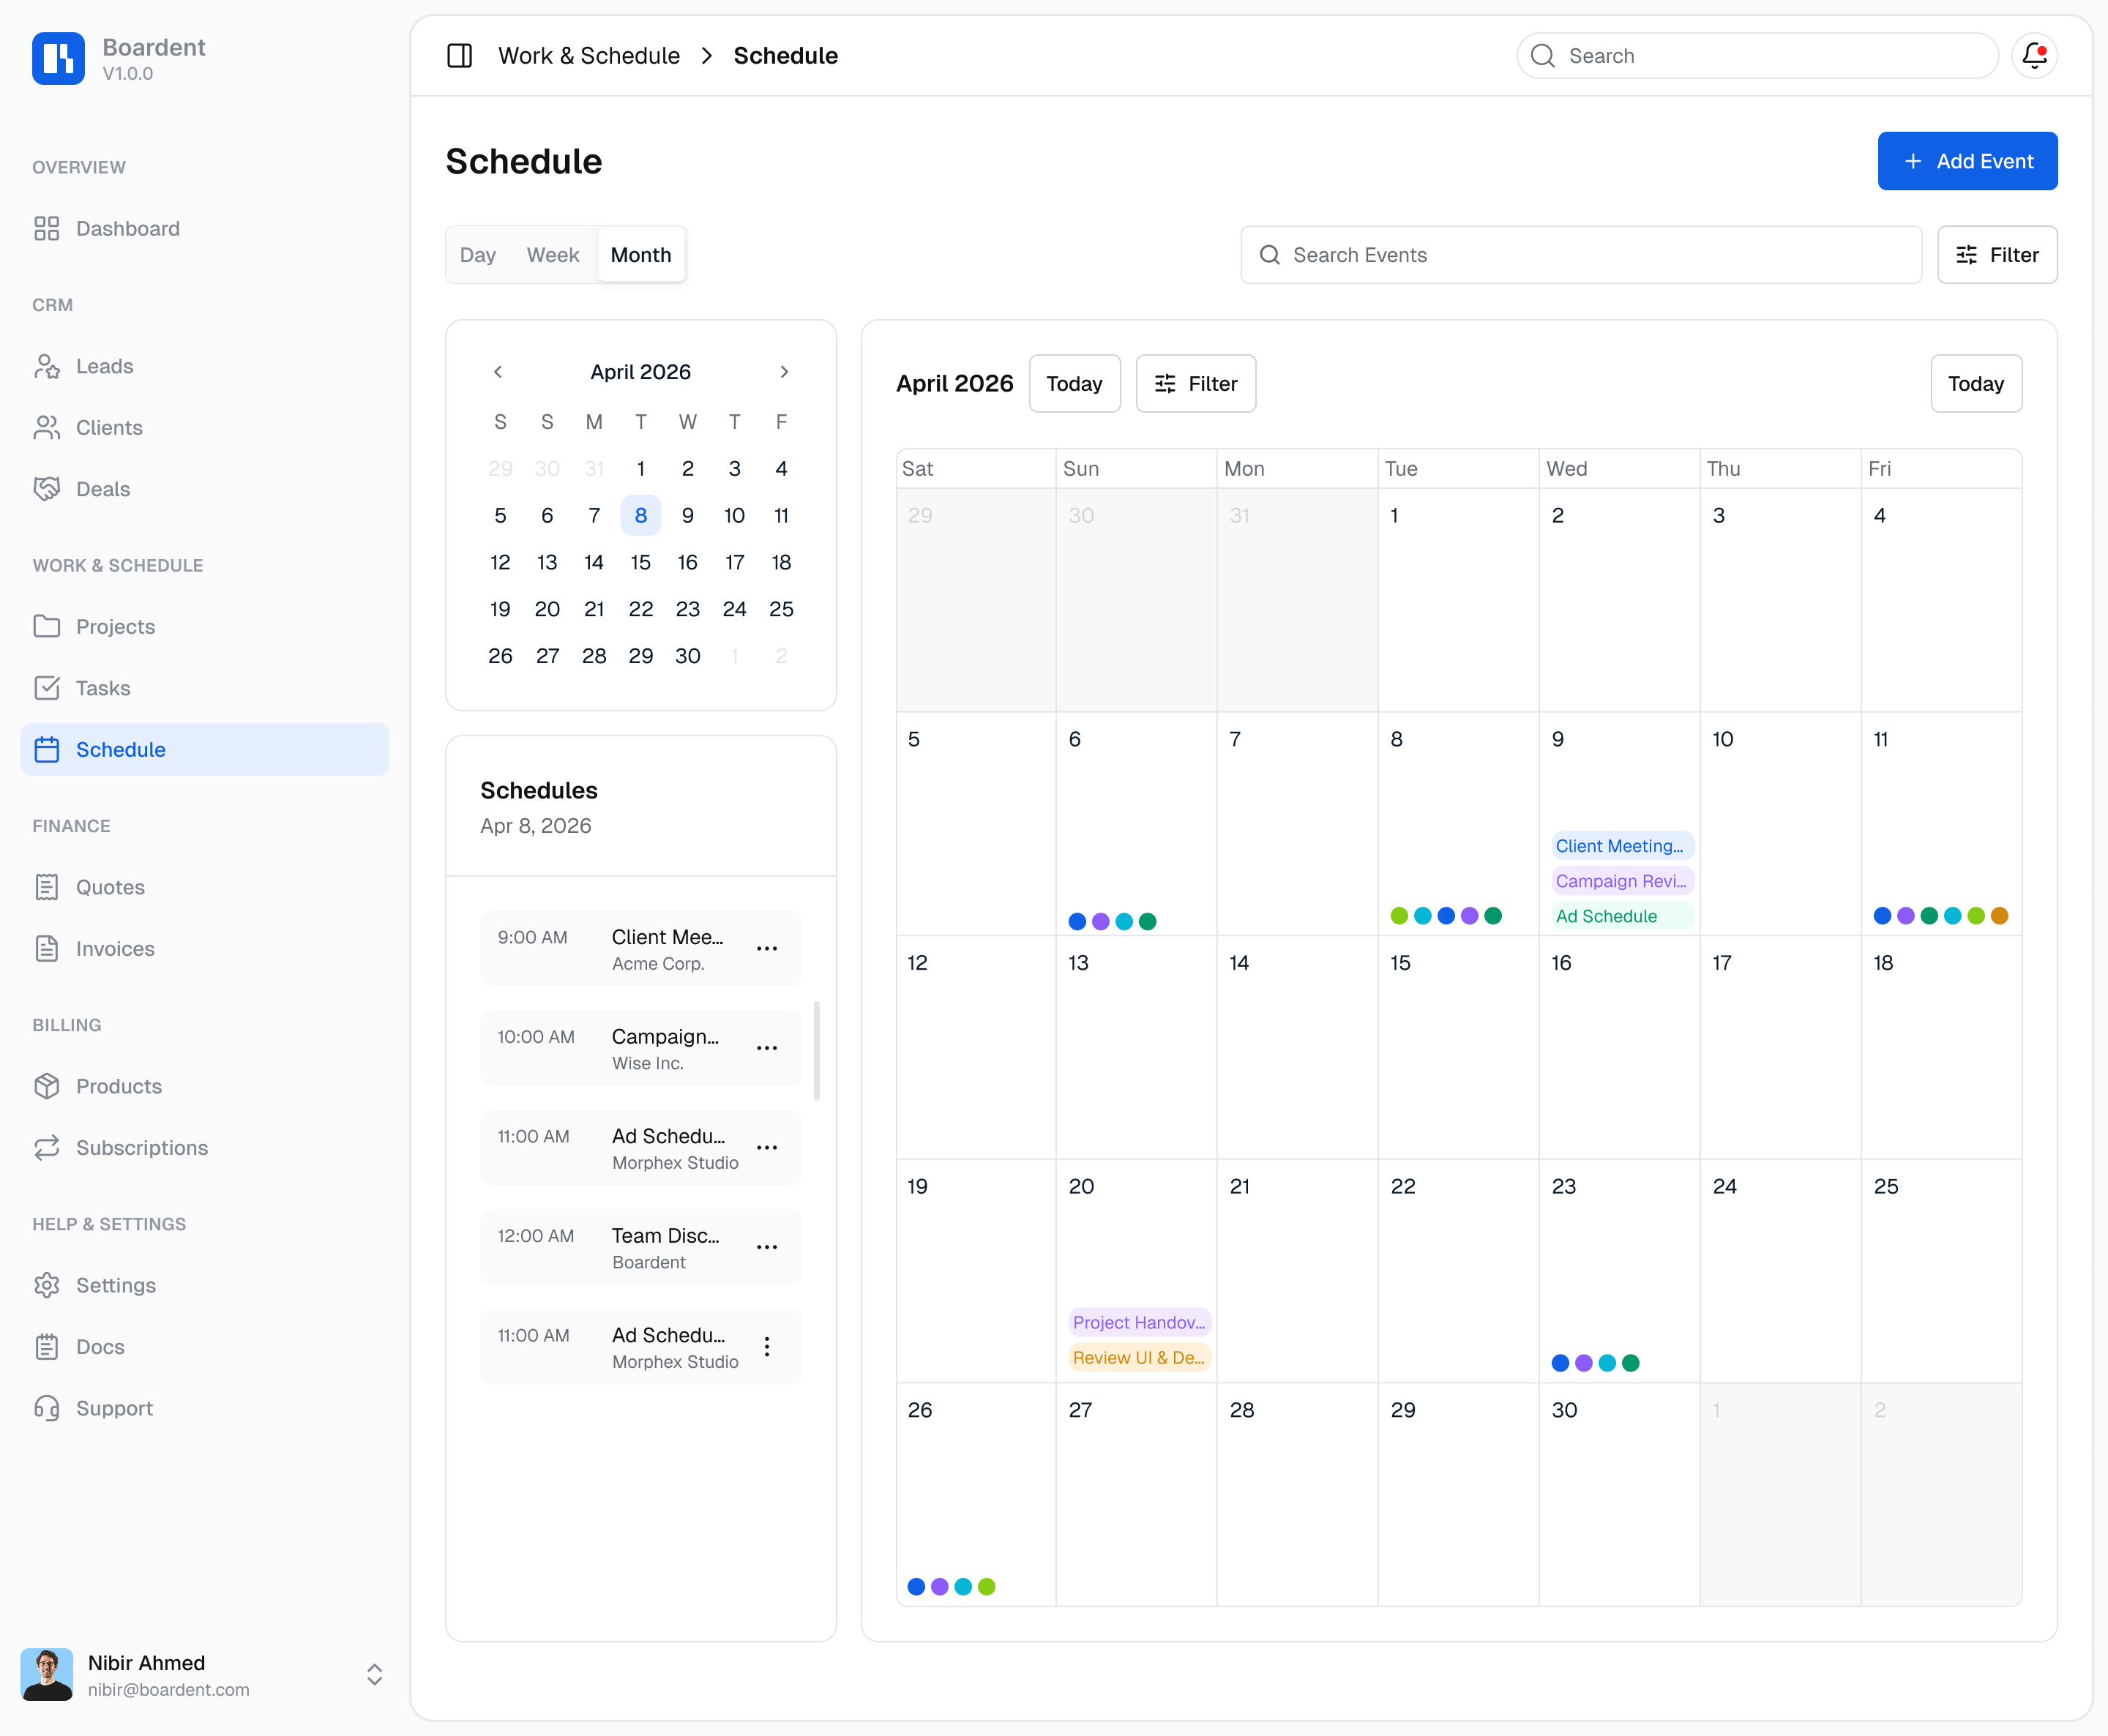Viewport: 2108px width, 1736px height.
Task: Open options for 12:00 AM Team Discussion
Action: pyautogui.click(x=767, y=1247)
